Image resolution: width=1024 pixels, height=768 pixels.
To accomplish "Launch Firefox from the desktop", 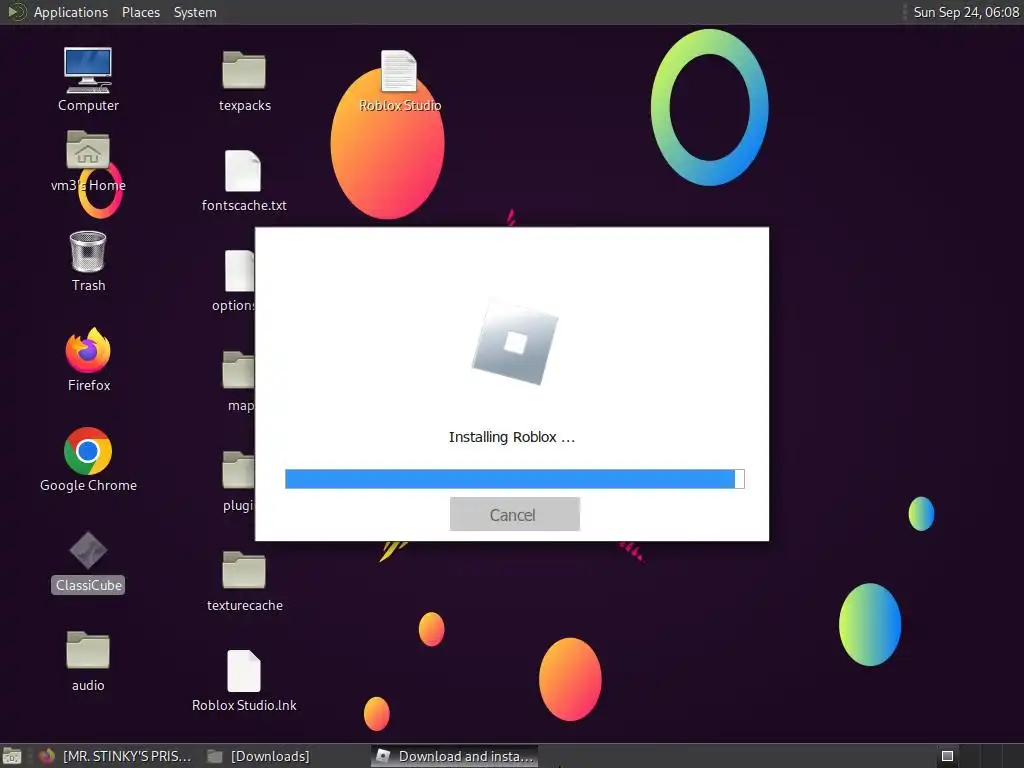I will (x=88, y=359).
